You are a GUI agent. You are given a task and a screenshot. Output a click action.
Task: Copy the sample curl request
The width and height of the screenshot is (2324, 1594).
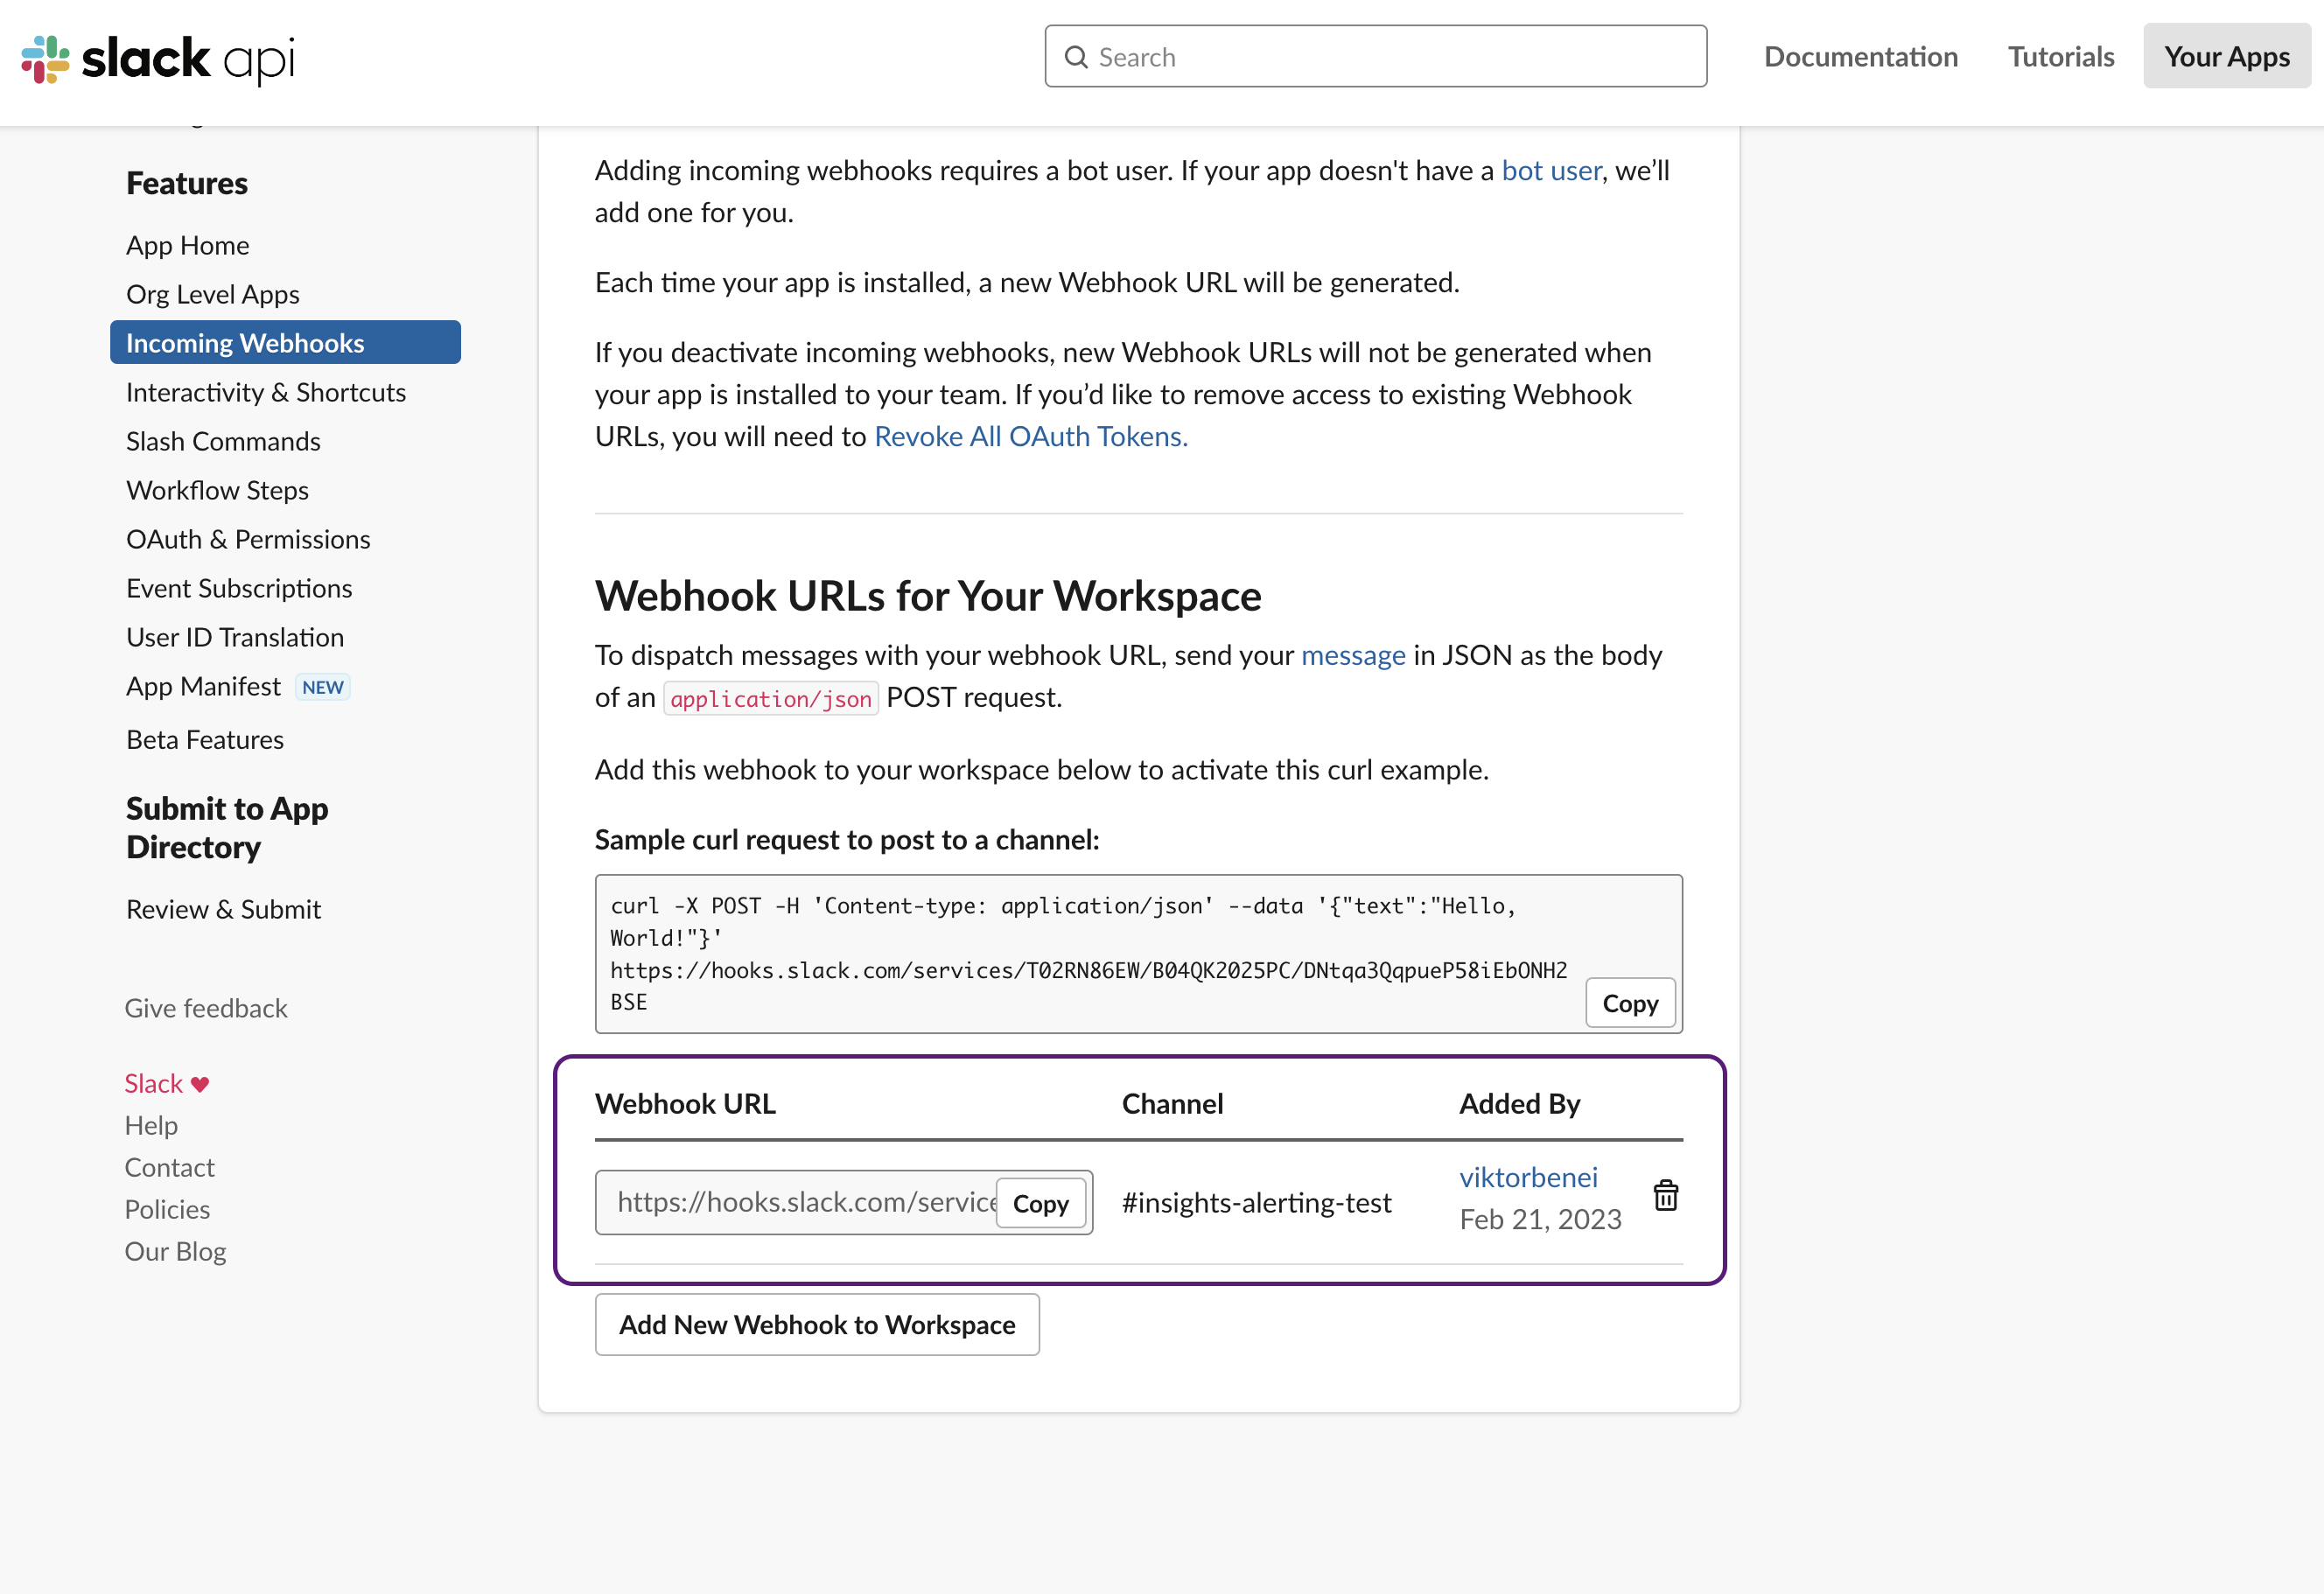coord(1630,1003)
